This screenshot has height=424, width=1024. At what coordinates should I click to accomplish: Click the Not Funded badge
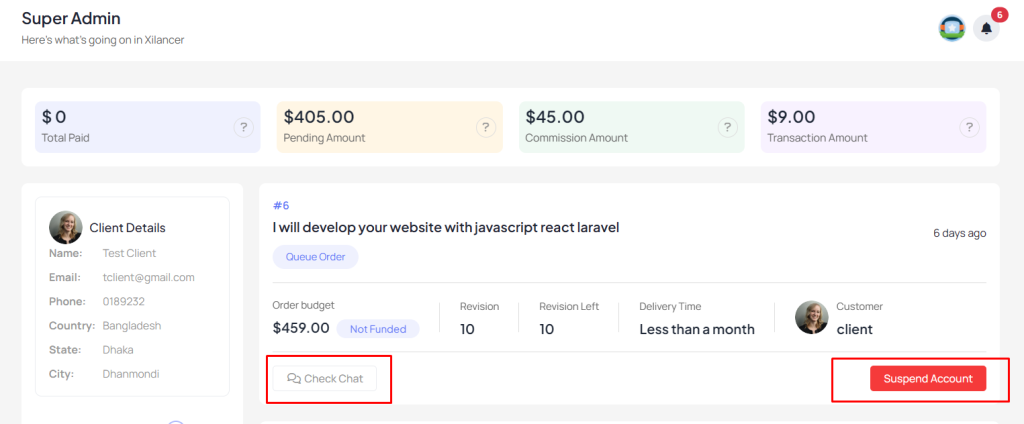tap(378, 329)
